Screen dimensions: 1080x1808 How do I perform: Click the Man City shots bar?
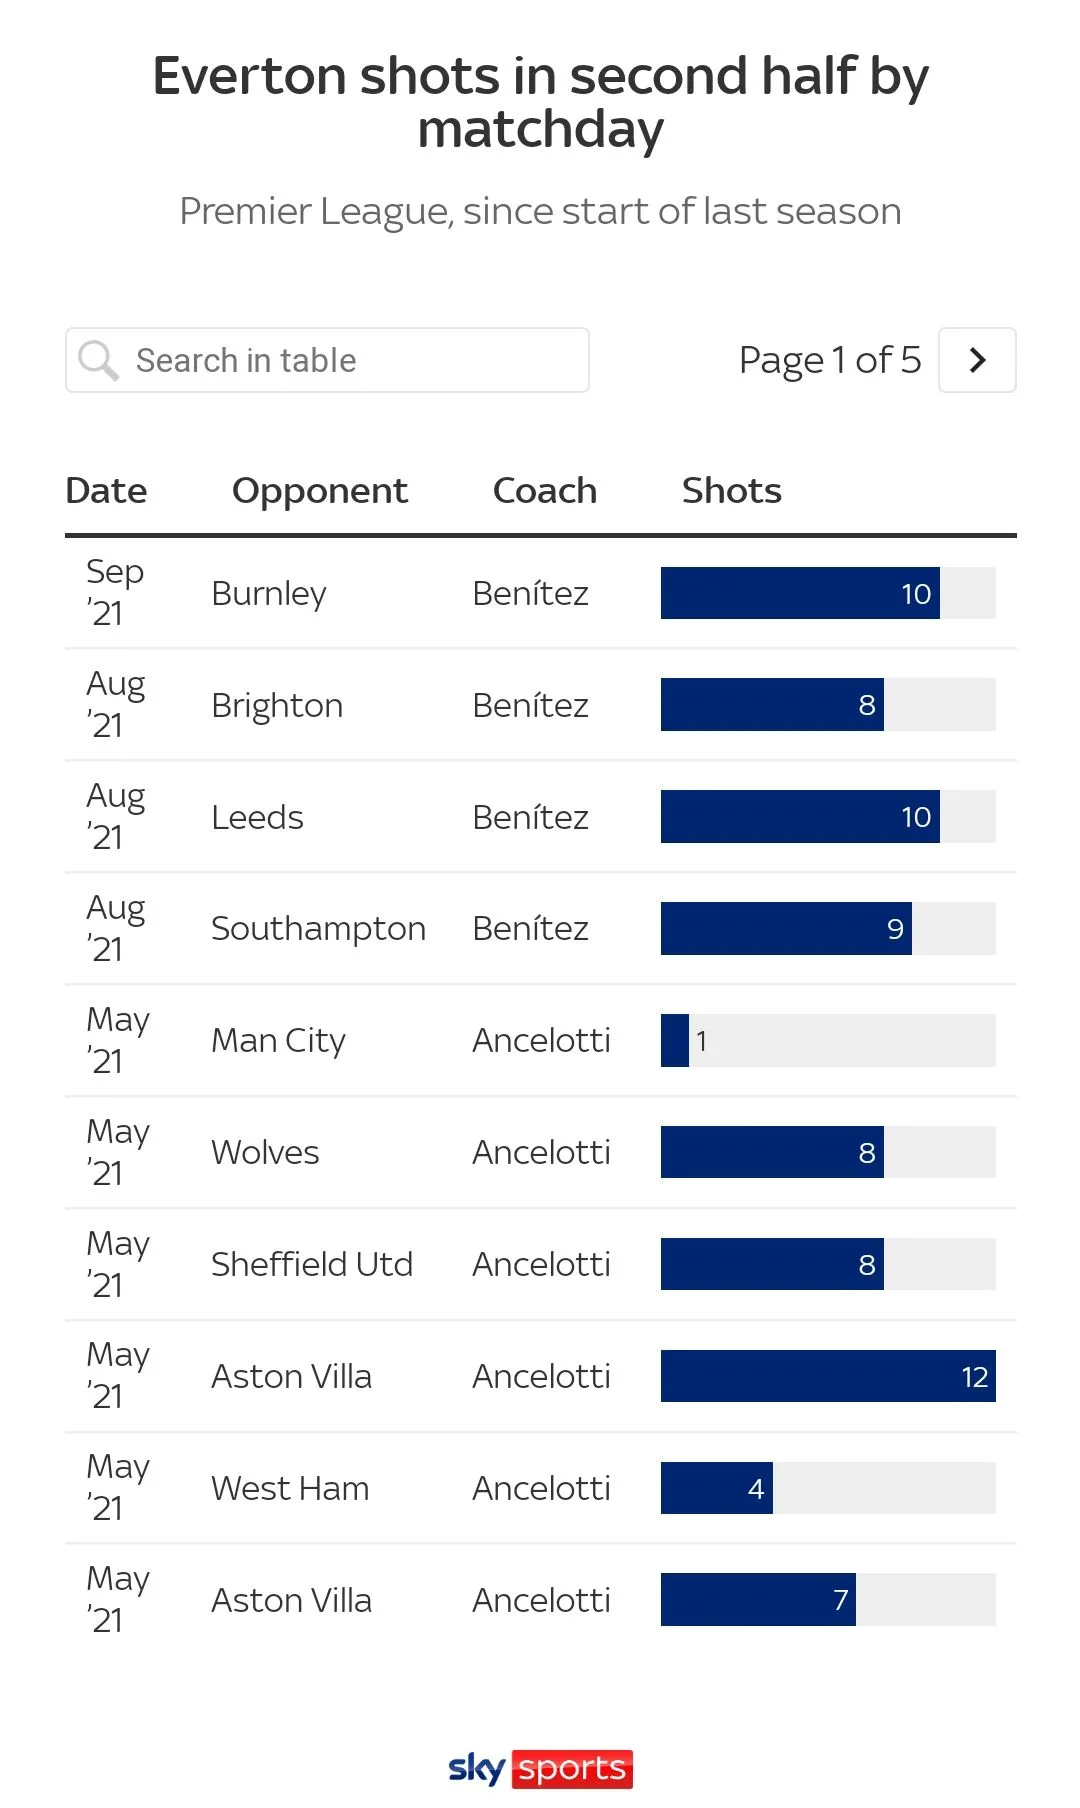676,1040
